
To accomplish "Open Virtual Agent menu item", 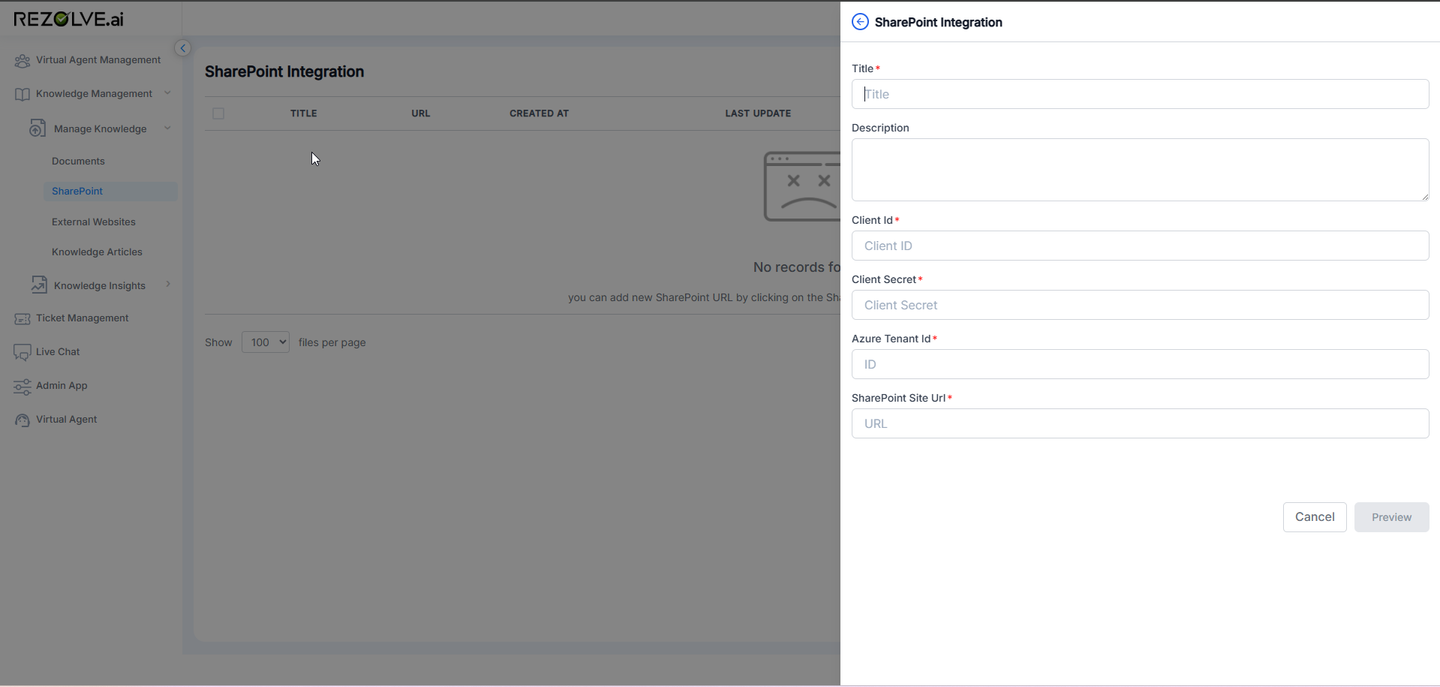I will (66, 420).
